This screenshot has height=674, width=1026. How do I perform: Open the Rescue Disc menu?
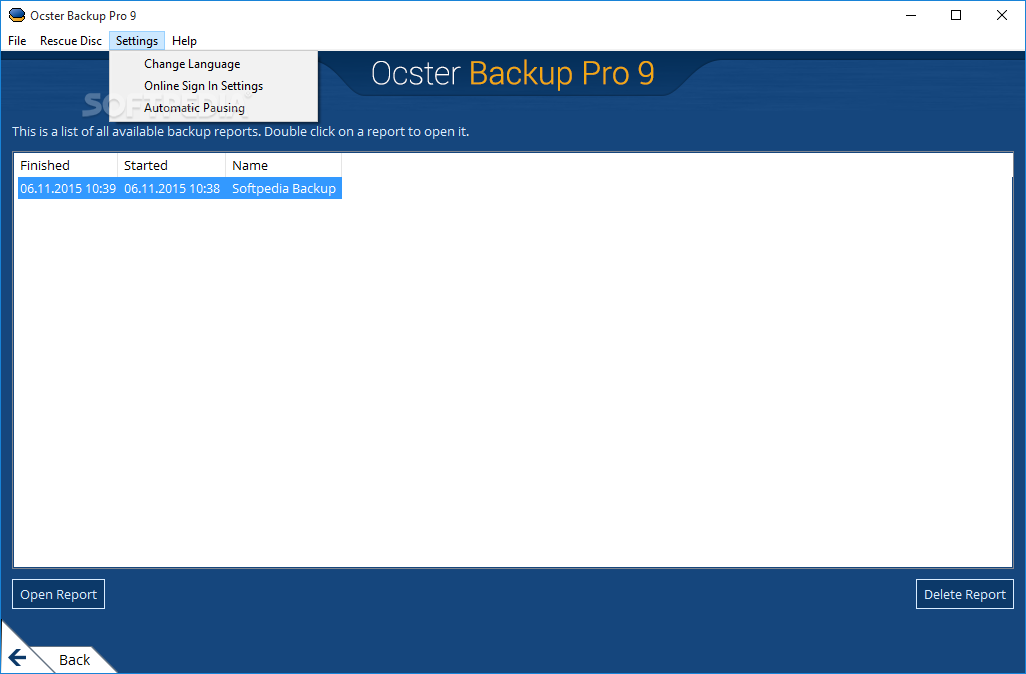71,41
